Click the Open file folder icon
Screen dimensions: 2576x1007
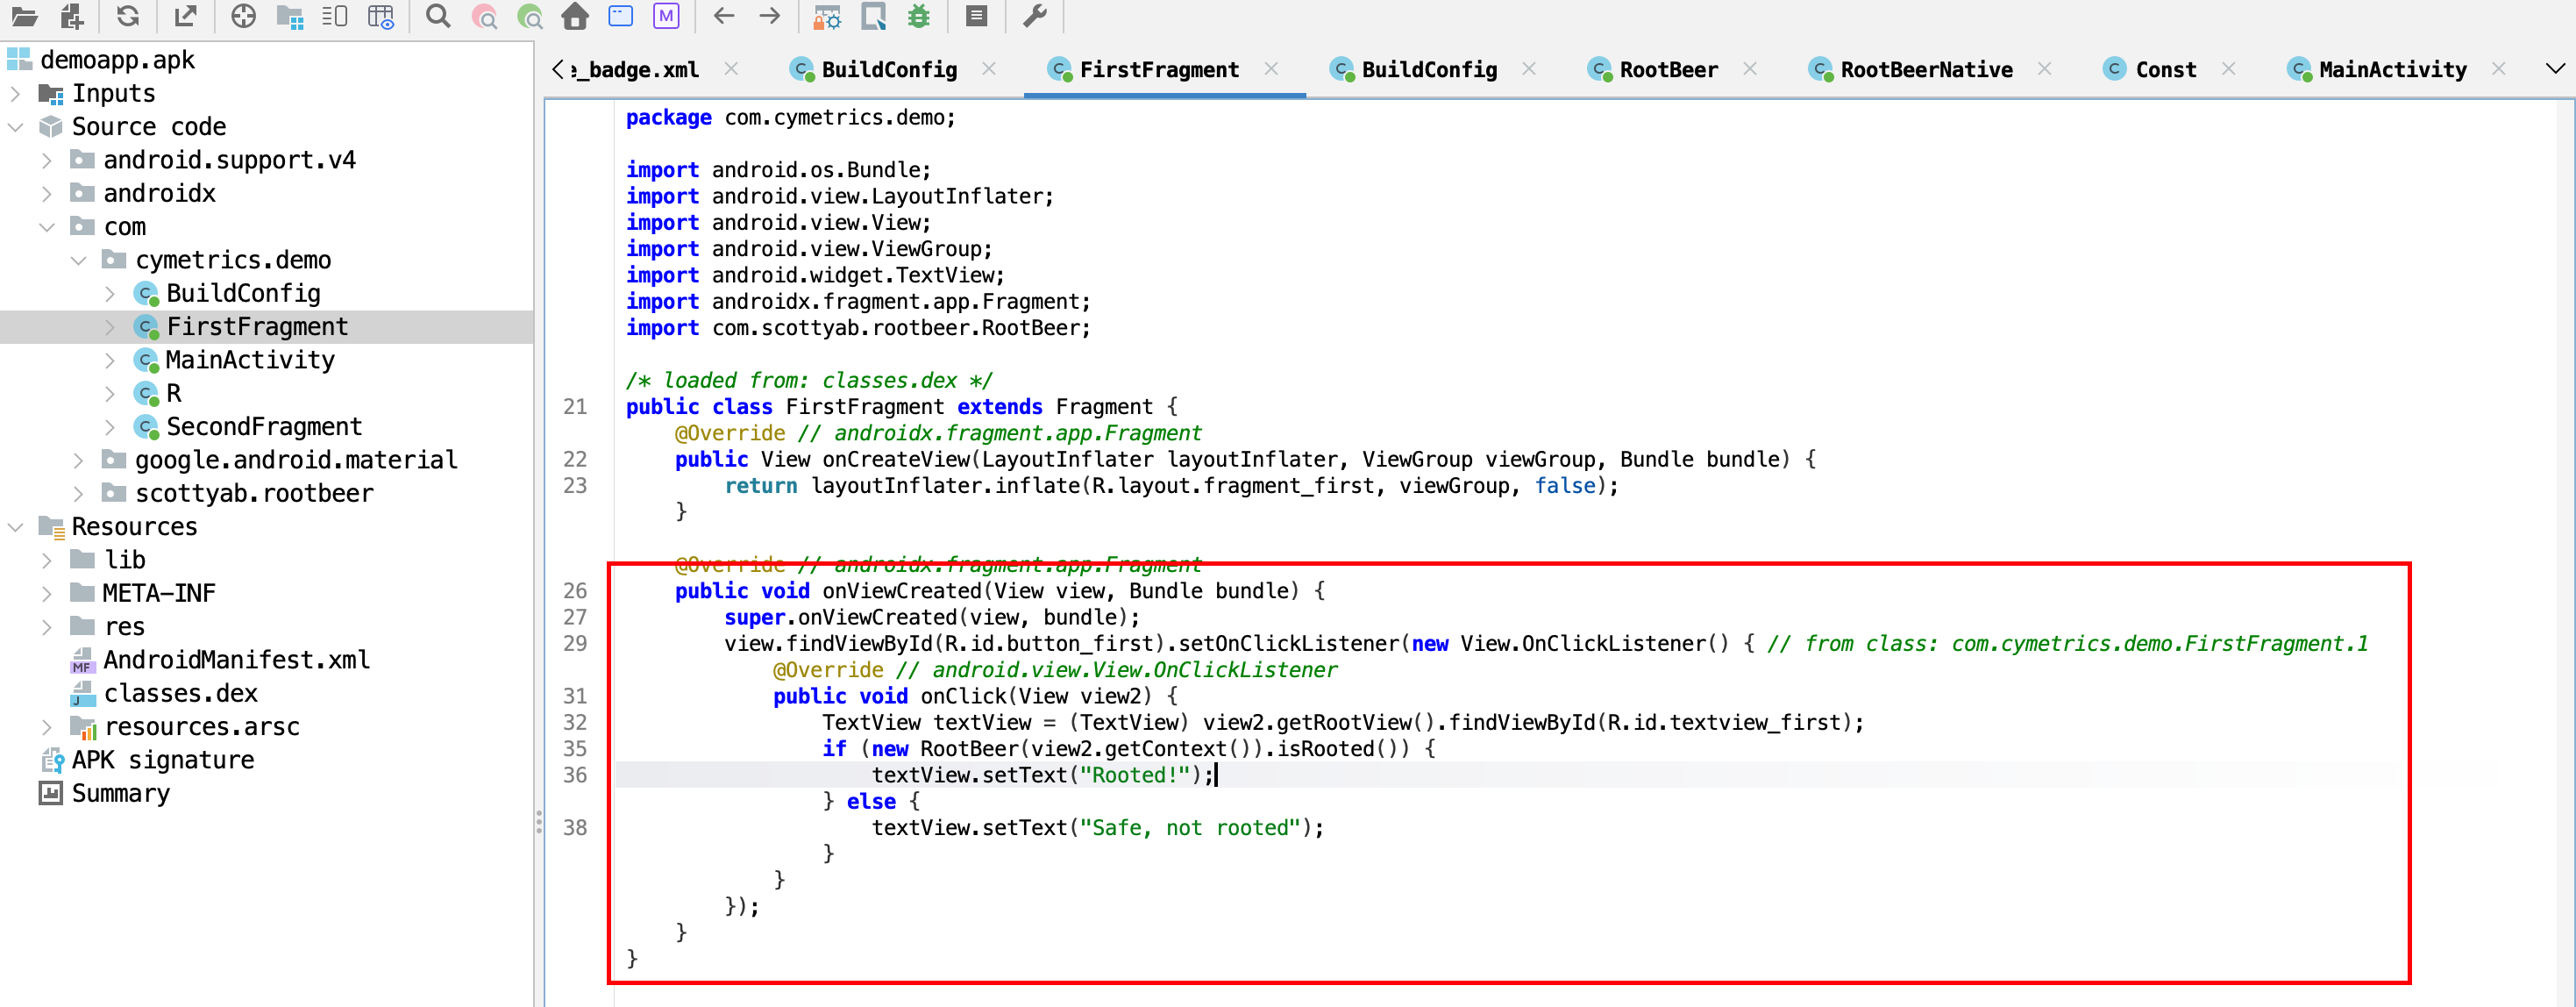(23, 16)
